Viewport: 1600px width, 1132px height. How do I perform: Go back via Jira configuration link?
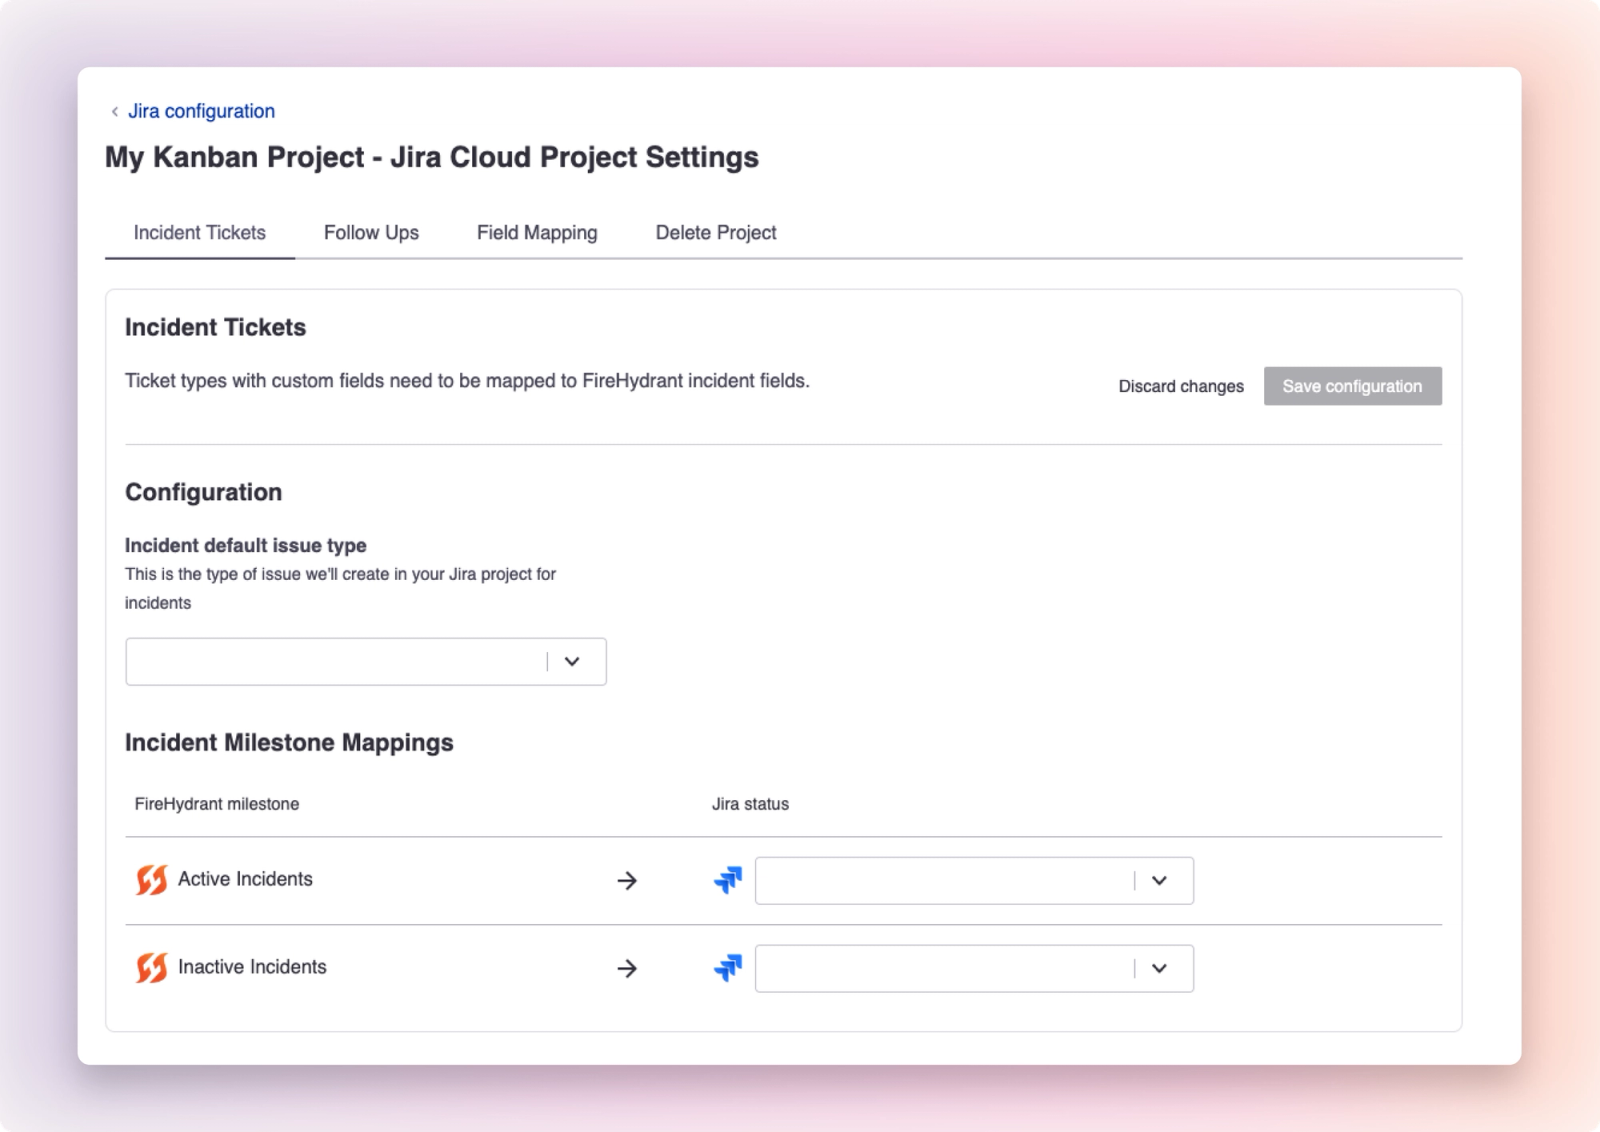tap(201, 111)
